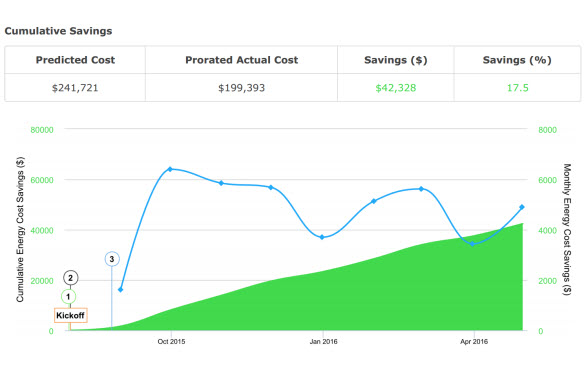586x373 pixels.
Task: Click the low data point above Apr 2016
Action: point(472,244)
